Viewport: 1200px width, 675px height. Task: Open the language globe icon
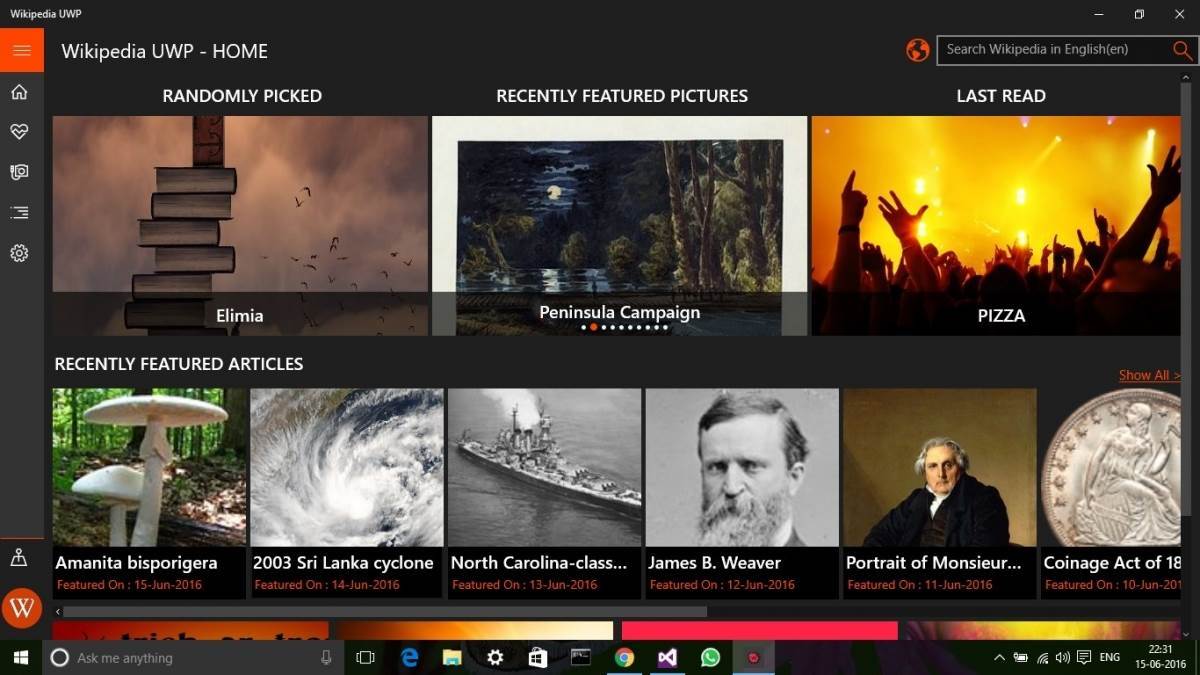click(x=917, y=49)
